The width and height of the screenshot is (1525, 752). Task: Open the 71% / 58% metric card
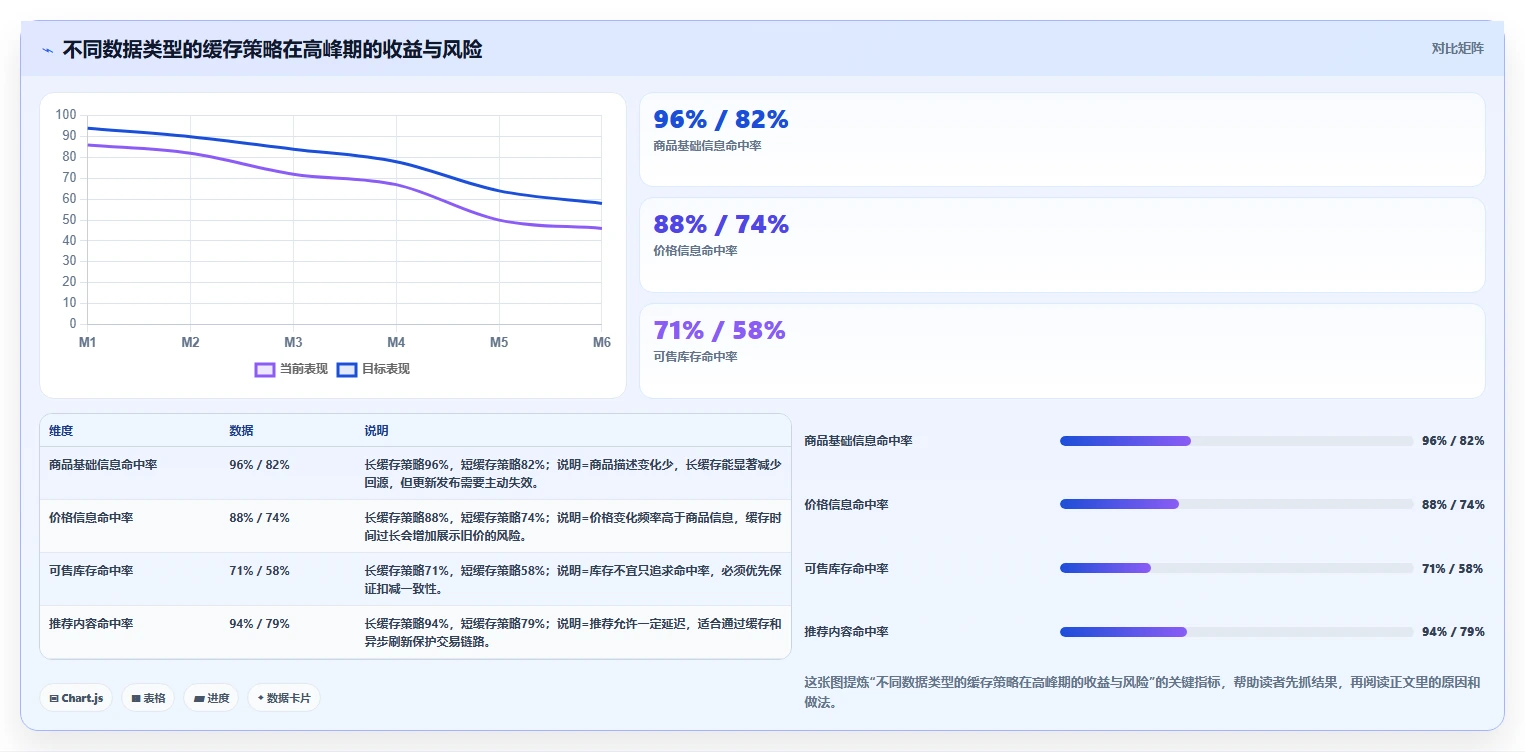coord(1062,351)
